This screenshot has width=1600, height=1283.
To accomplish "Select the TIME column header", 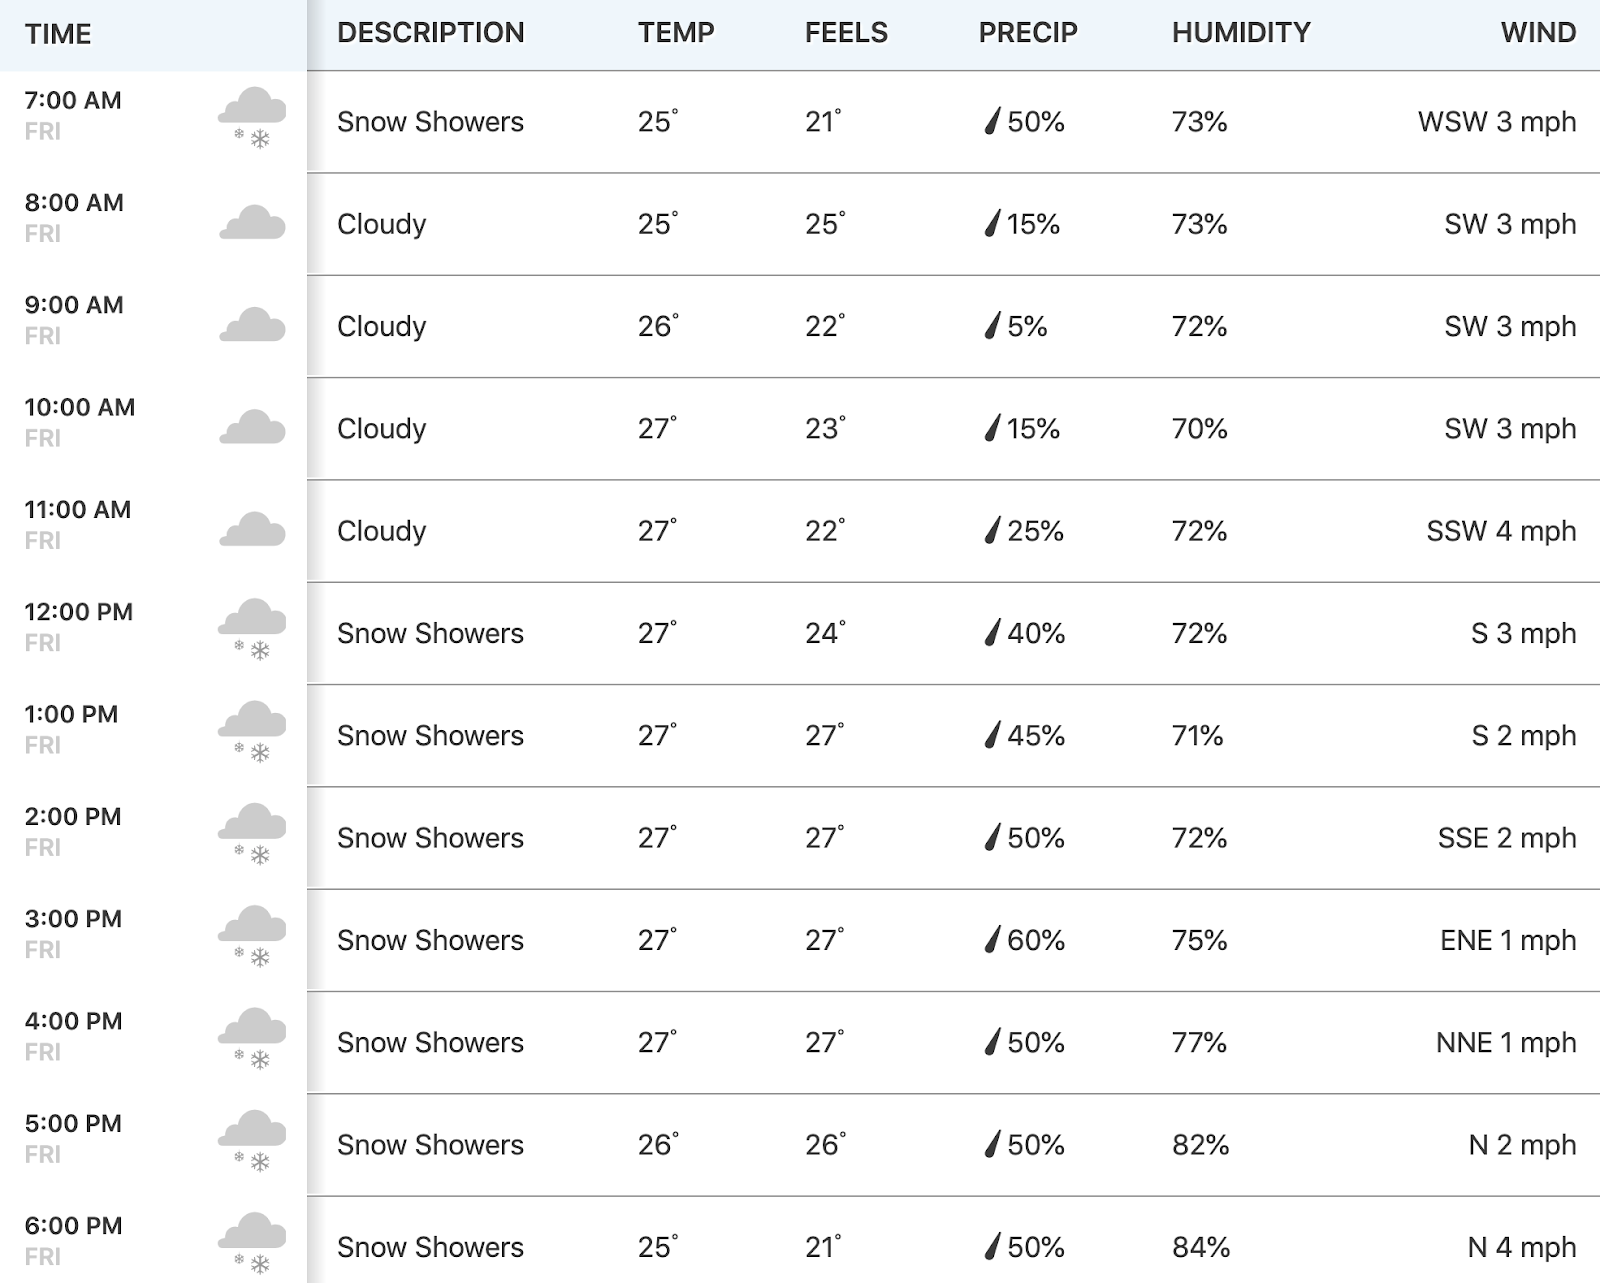I will click(x=58, y=34).
